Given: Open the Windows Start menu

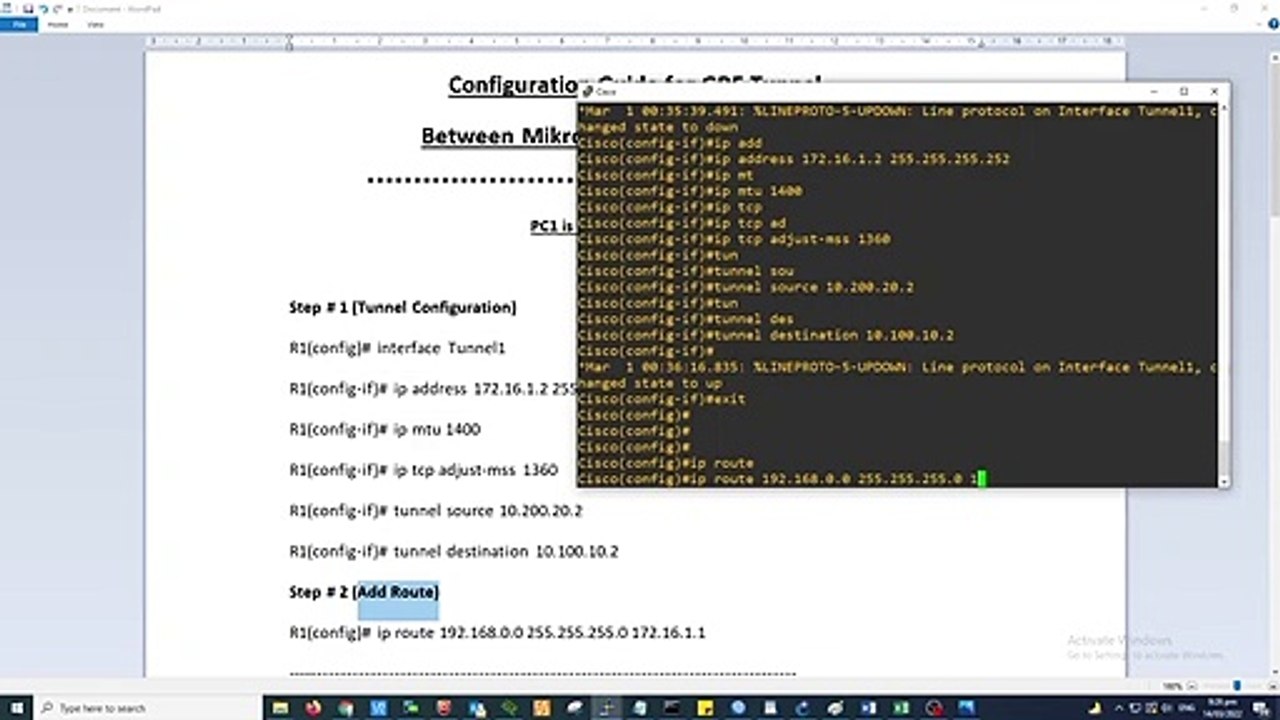Looking at the screenshot, I should (x=17, y=708).
